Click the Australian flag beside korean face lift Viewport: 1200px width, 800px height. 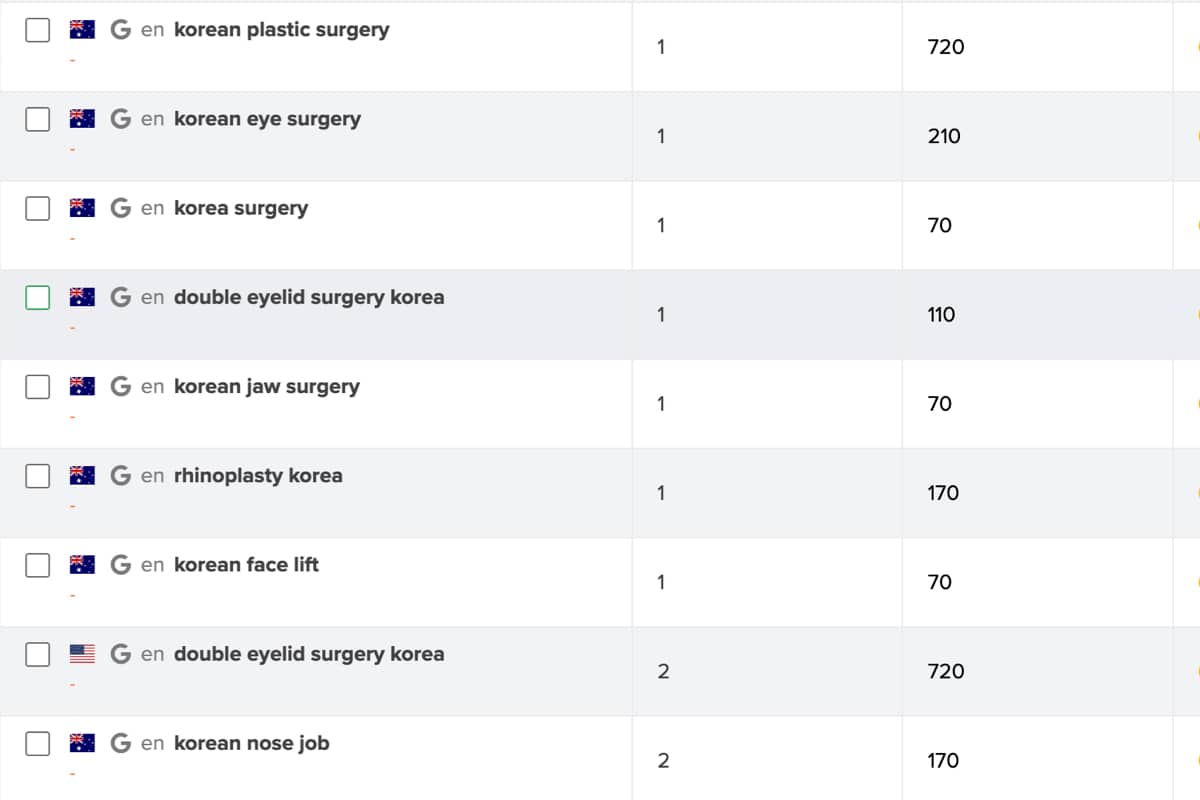(82, 565)
